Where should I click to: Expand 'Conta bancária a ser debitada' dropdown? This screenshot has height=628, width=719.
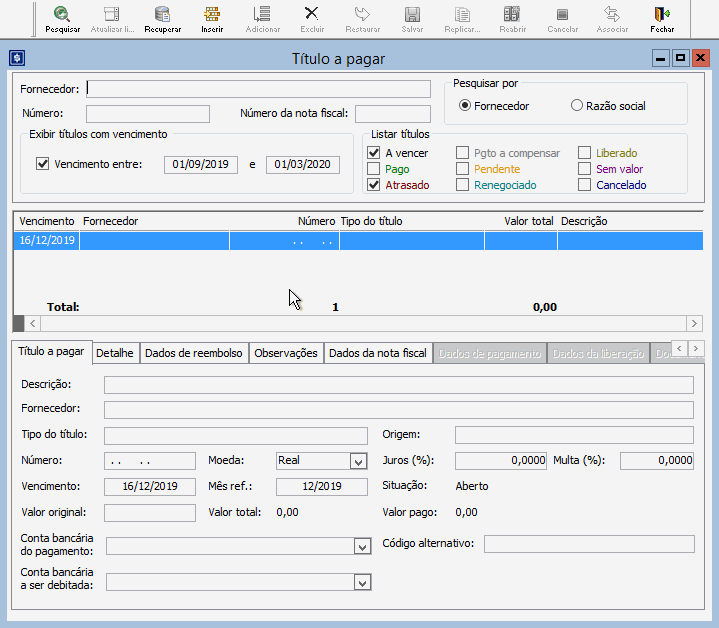click(x=362, y=582)
